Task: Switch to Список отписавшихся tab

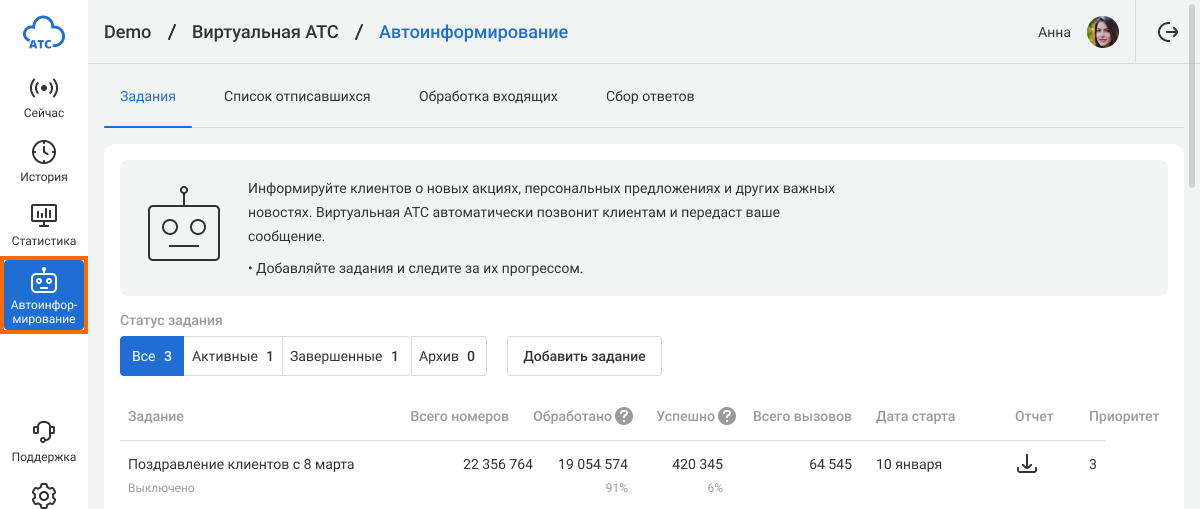Action: (297, 97)
